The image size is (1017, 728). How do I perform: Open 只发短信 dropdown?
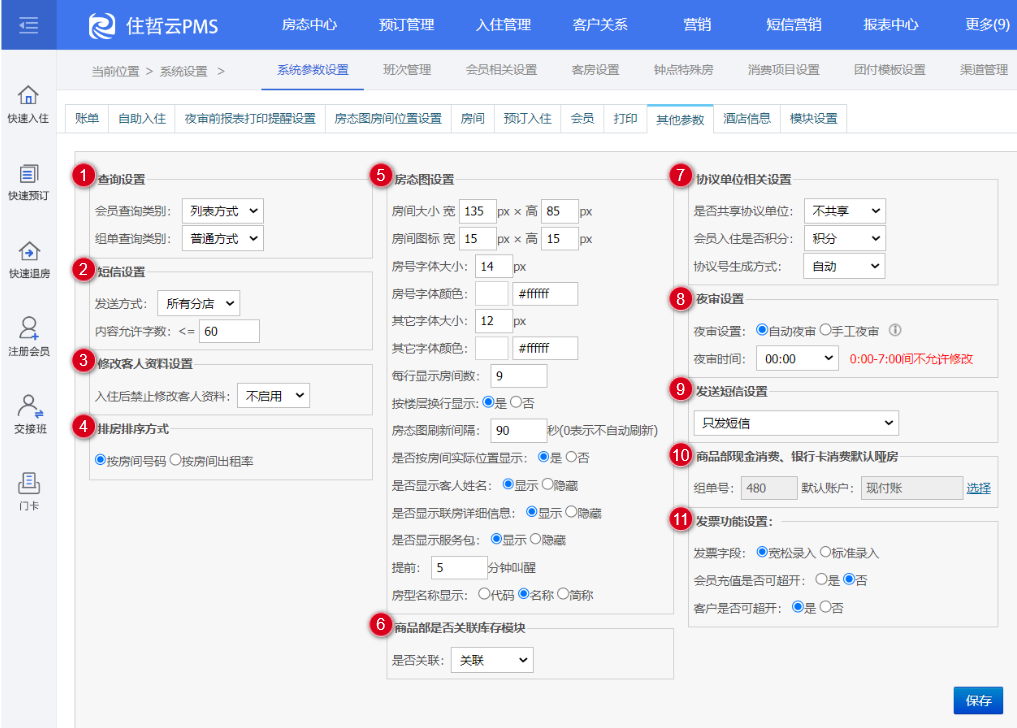796,423
